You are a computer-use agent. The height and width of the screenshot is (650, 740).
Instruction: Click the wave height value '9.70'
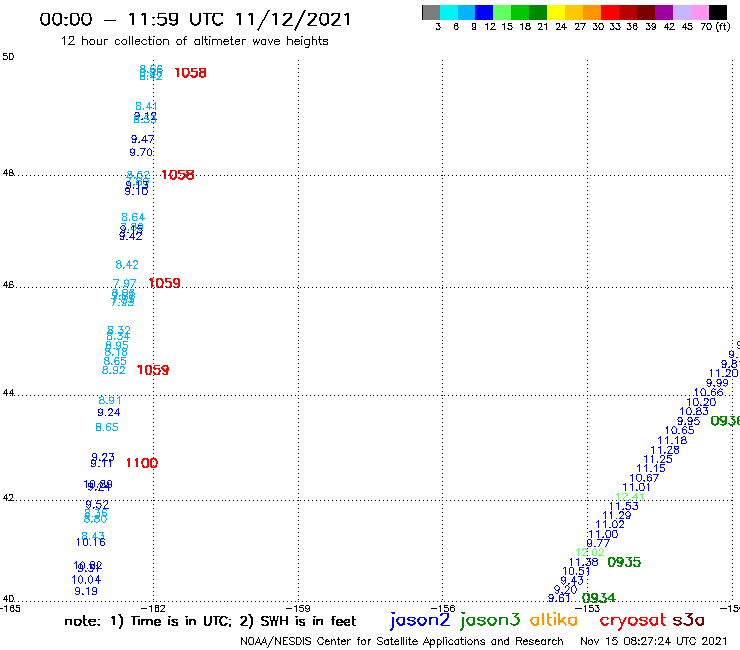point(141,152)
